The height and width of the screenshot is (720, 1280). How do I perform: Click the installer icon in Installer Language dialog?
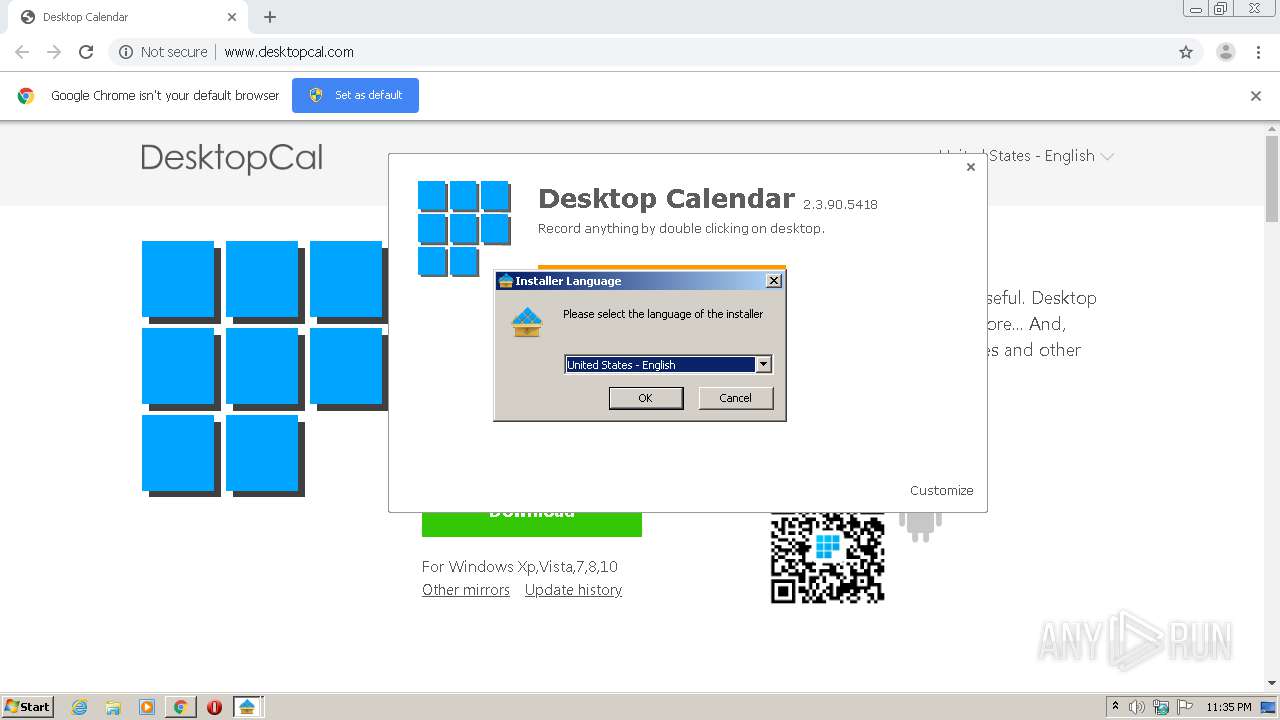527,322
